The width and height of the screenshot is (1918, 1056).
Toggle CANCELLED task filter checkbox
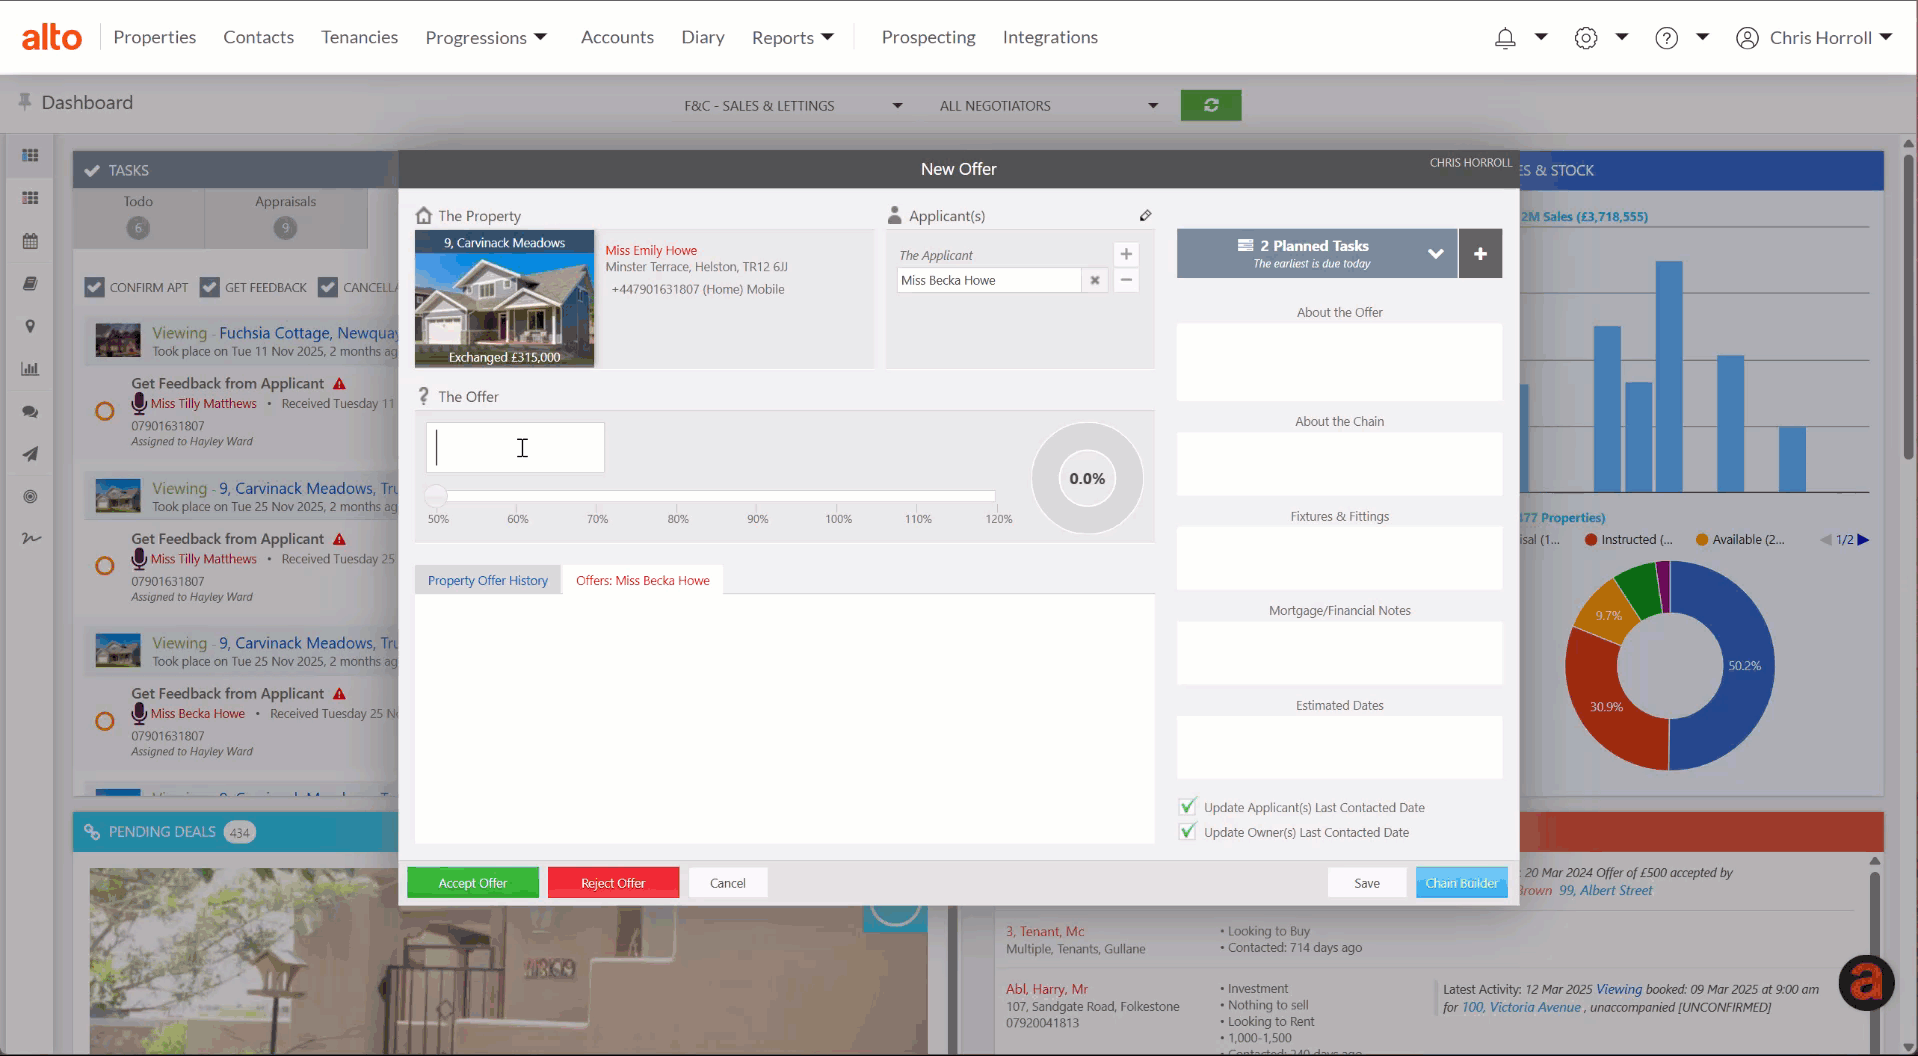(x=328, y=287)
